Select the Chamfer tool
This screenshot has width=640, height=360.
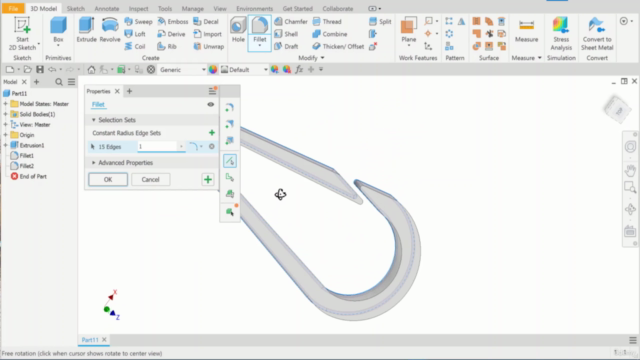pyautogui.click(x=291, y=22)
